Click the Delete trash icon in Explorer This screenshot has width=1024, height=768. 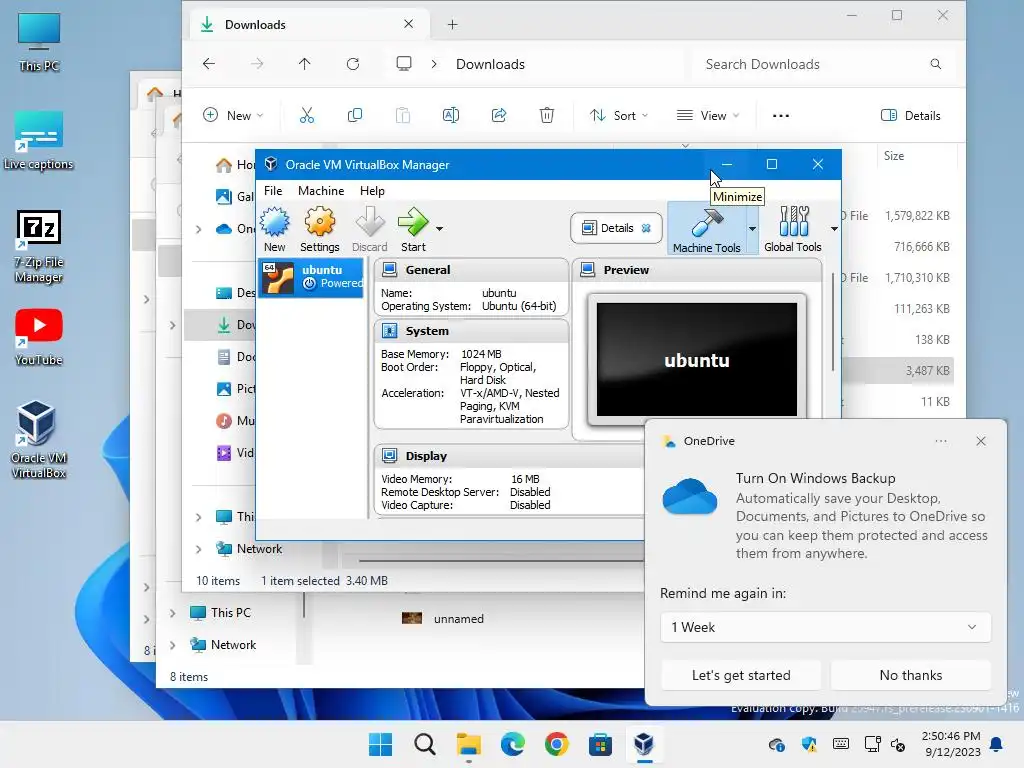tap(547, 116)
